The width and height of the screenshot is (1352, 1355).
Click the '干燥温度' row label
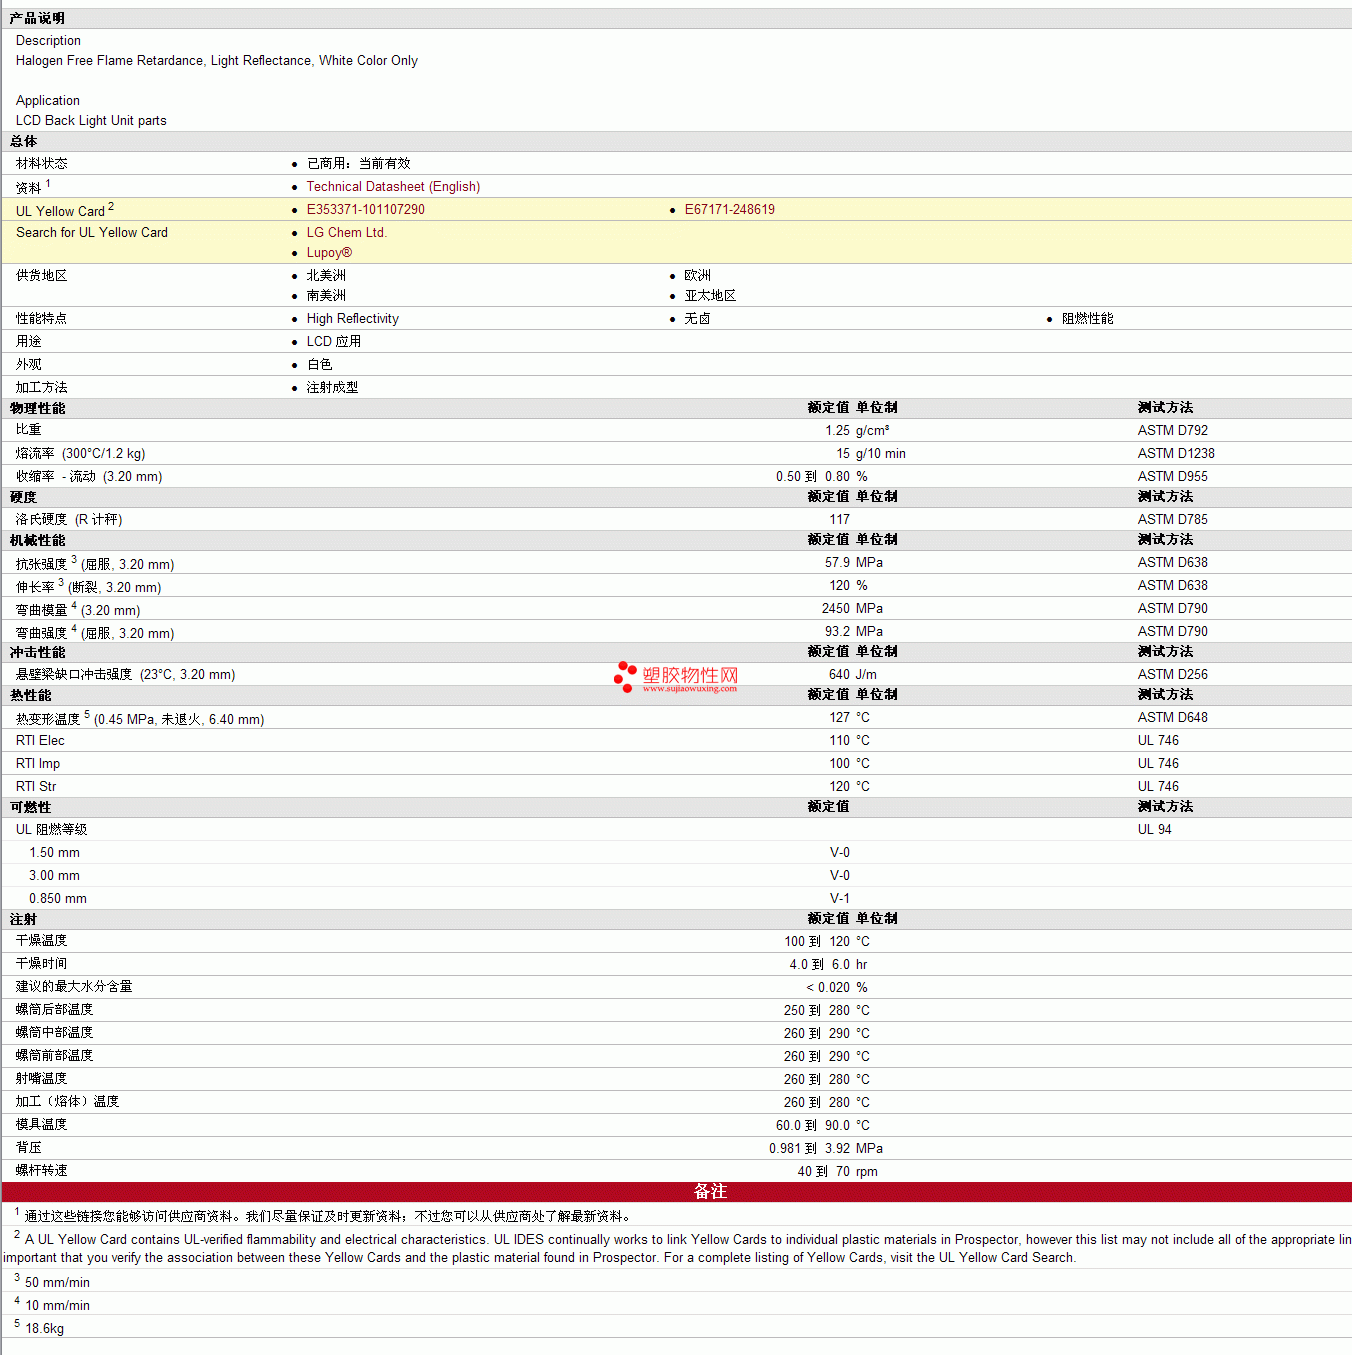41,940
